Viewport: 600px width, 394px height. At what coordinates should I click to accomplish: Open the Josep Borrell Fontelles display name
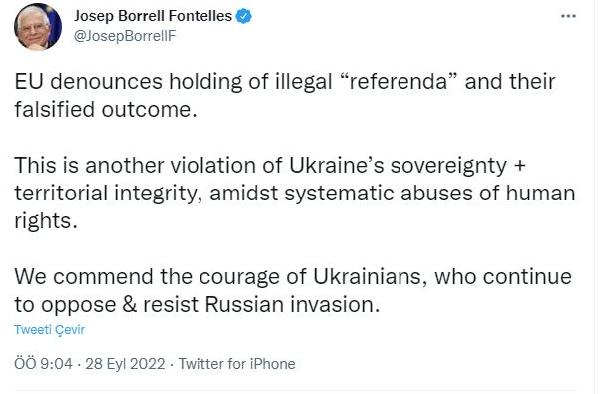(x=153, y=16)
